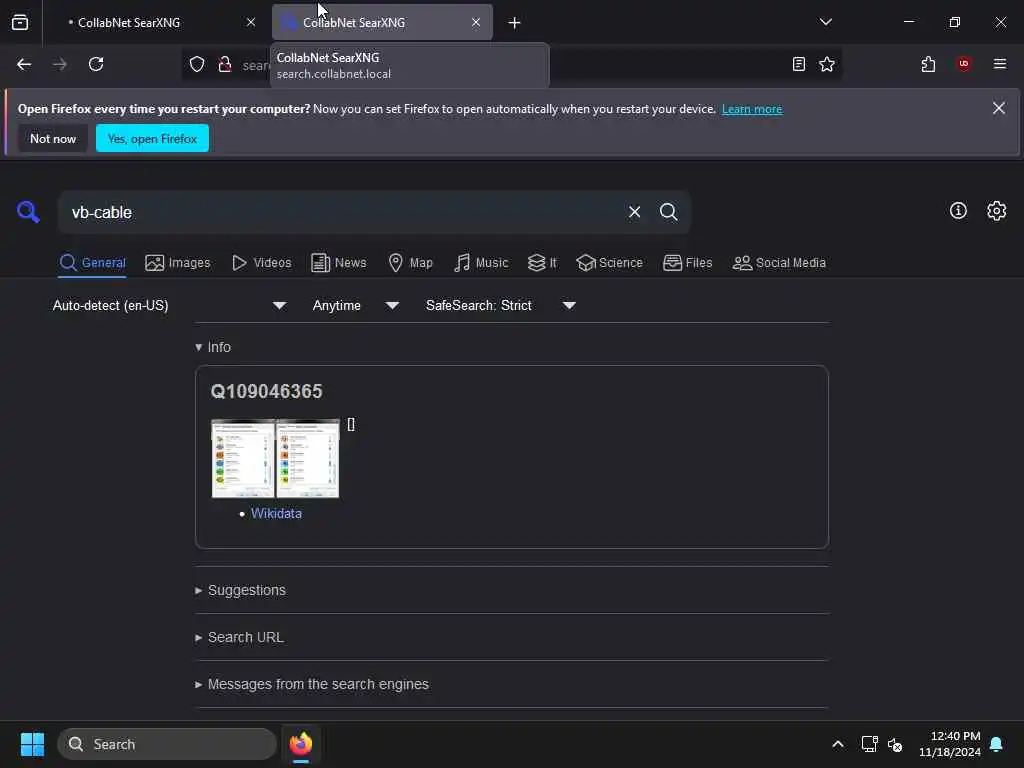Click the Firefox taskbar icon

click(x=301, y=744)
